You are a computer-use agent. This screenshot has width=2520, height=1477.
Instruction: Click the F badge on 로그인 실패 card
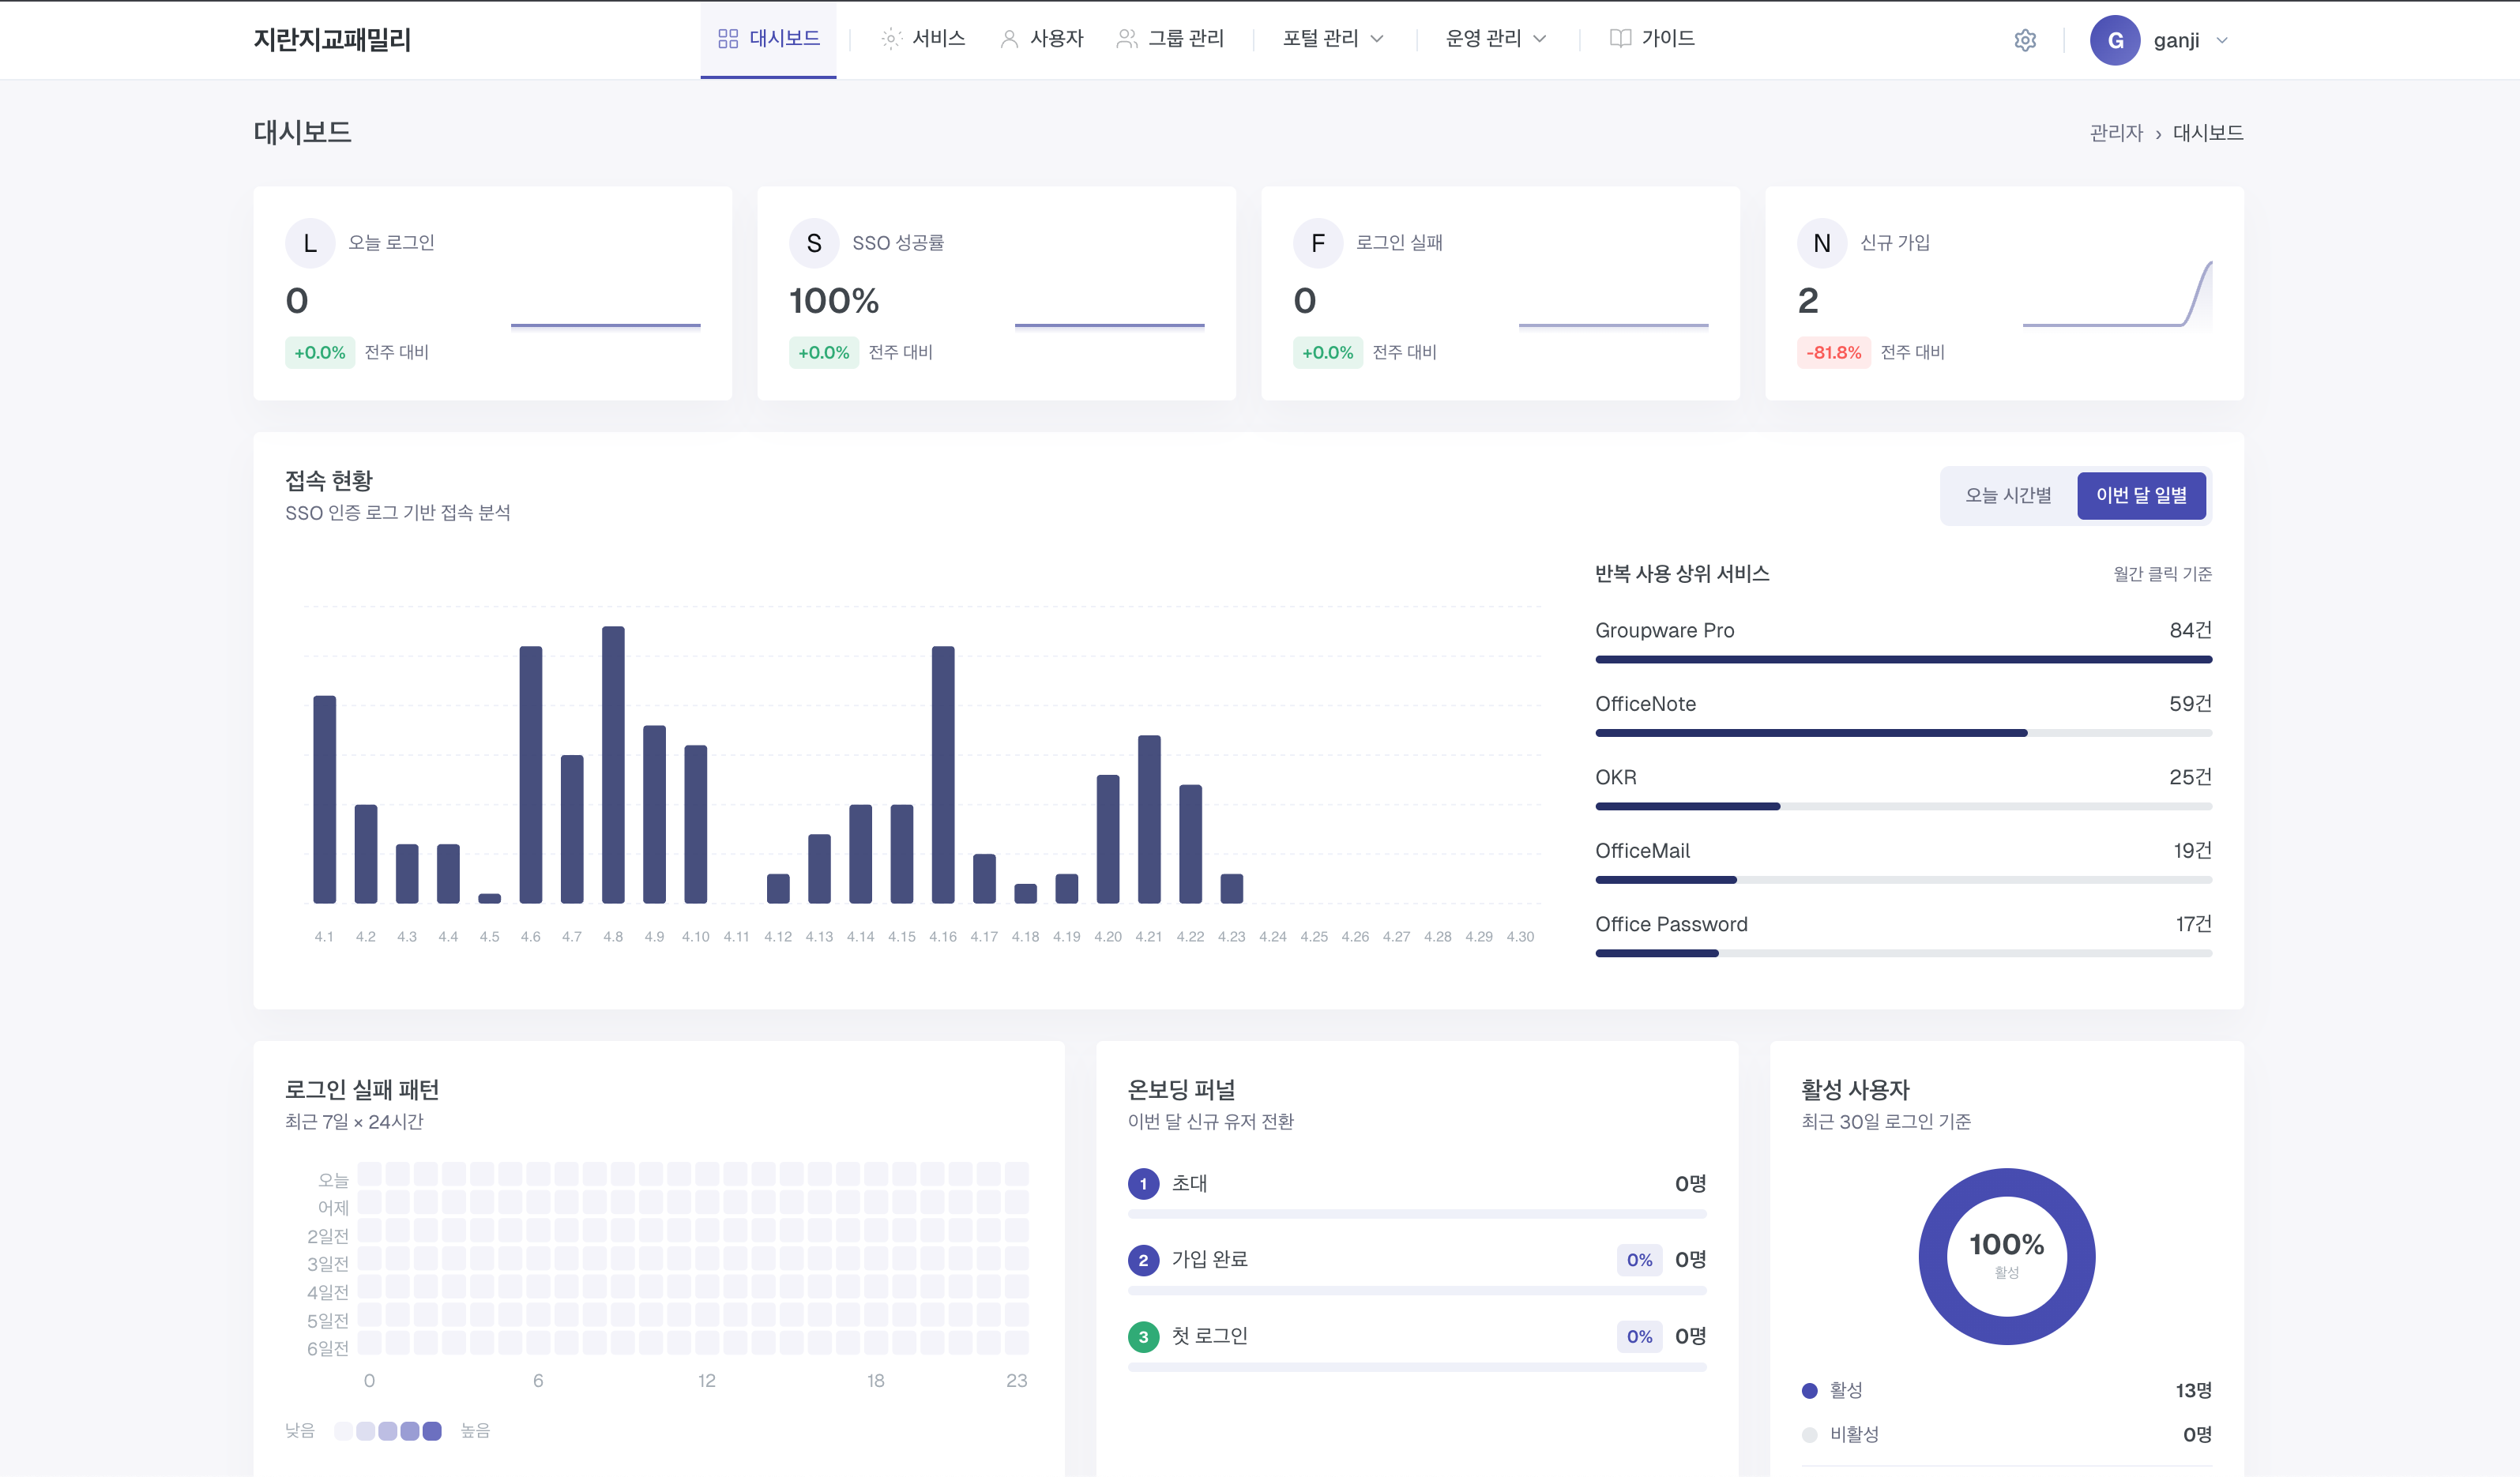1318,243
